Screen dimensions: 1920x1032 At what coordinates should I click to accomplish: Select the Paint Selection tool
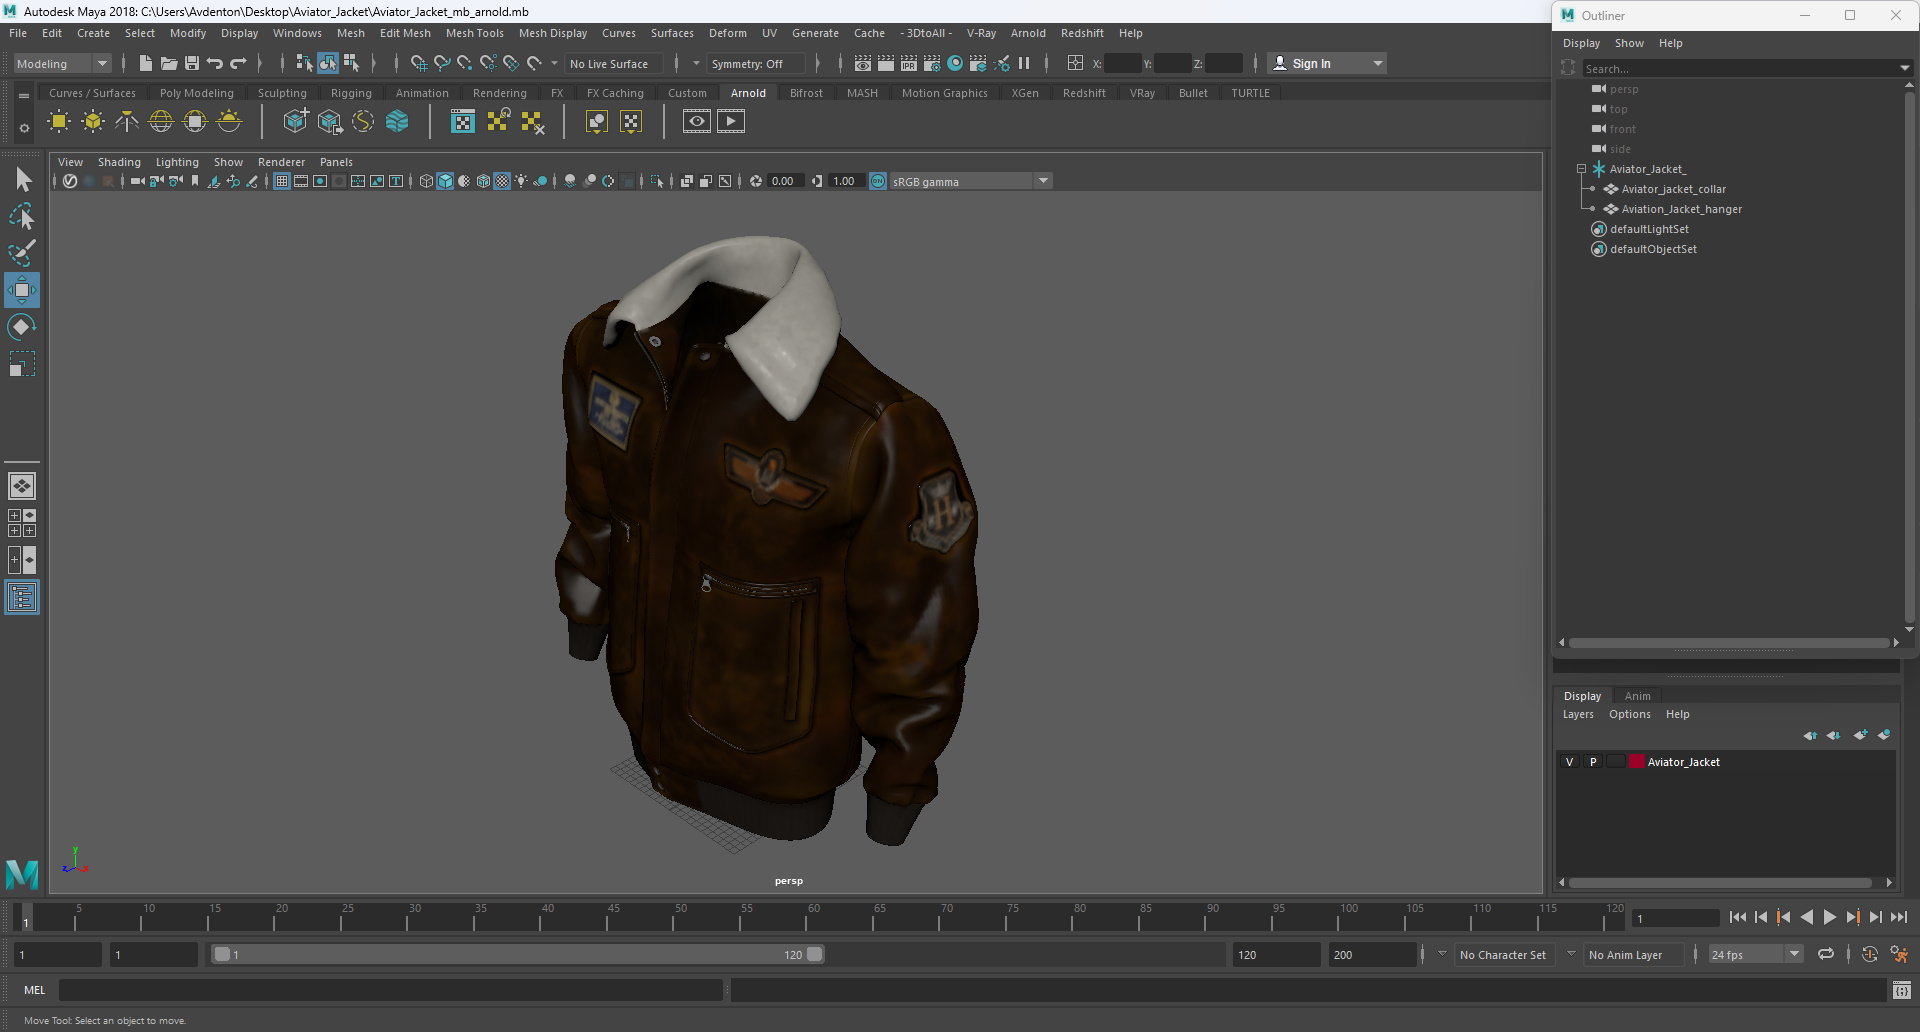[x=22, y=252]
